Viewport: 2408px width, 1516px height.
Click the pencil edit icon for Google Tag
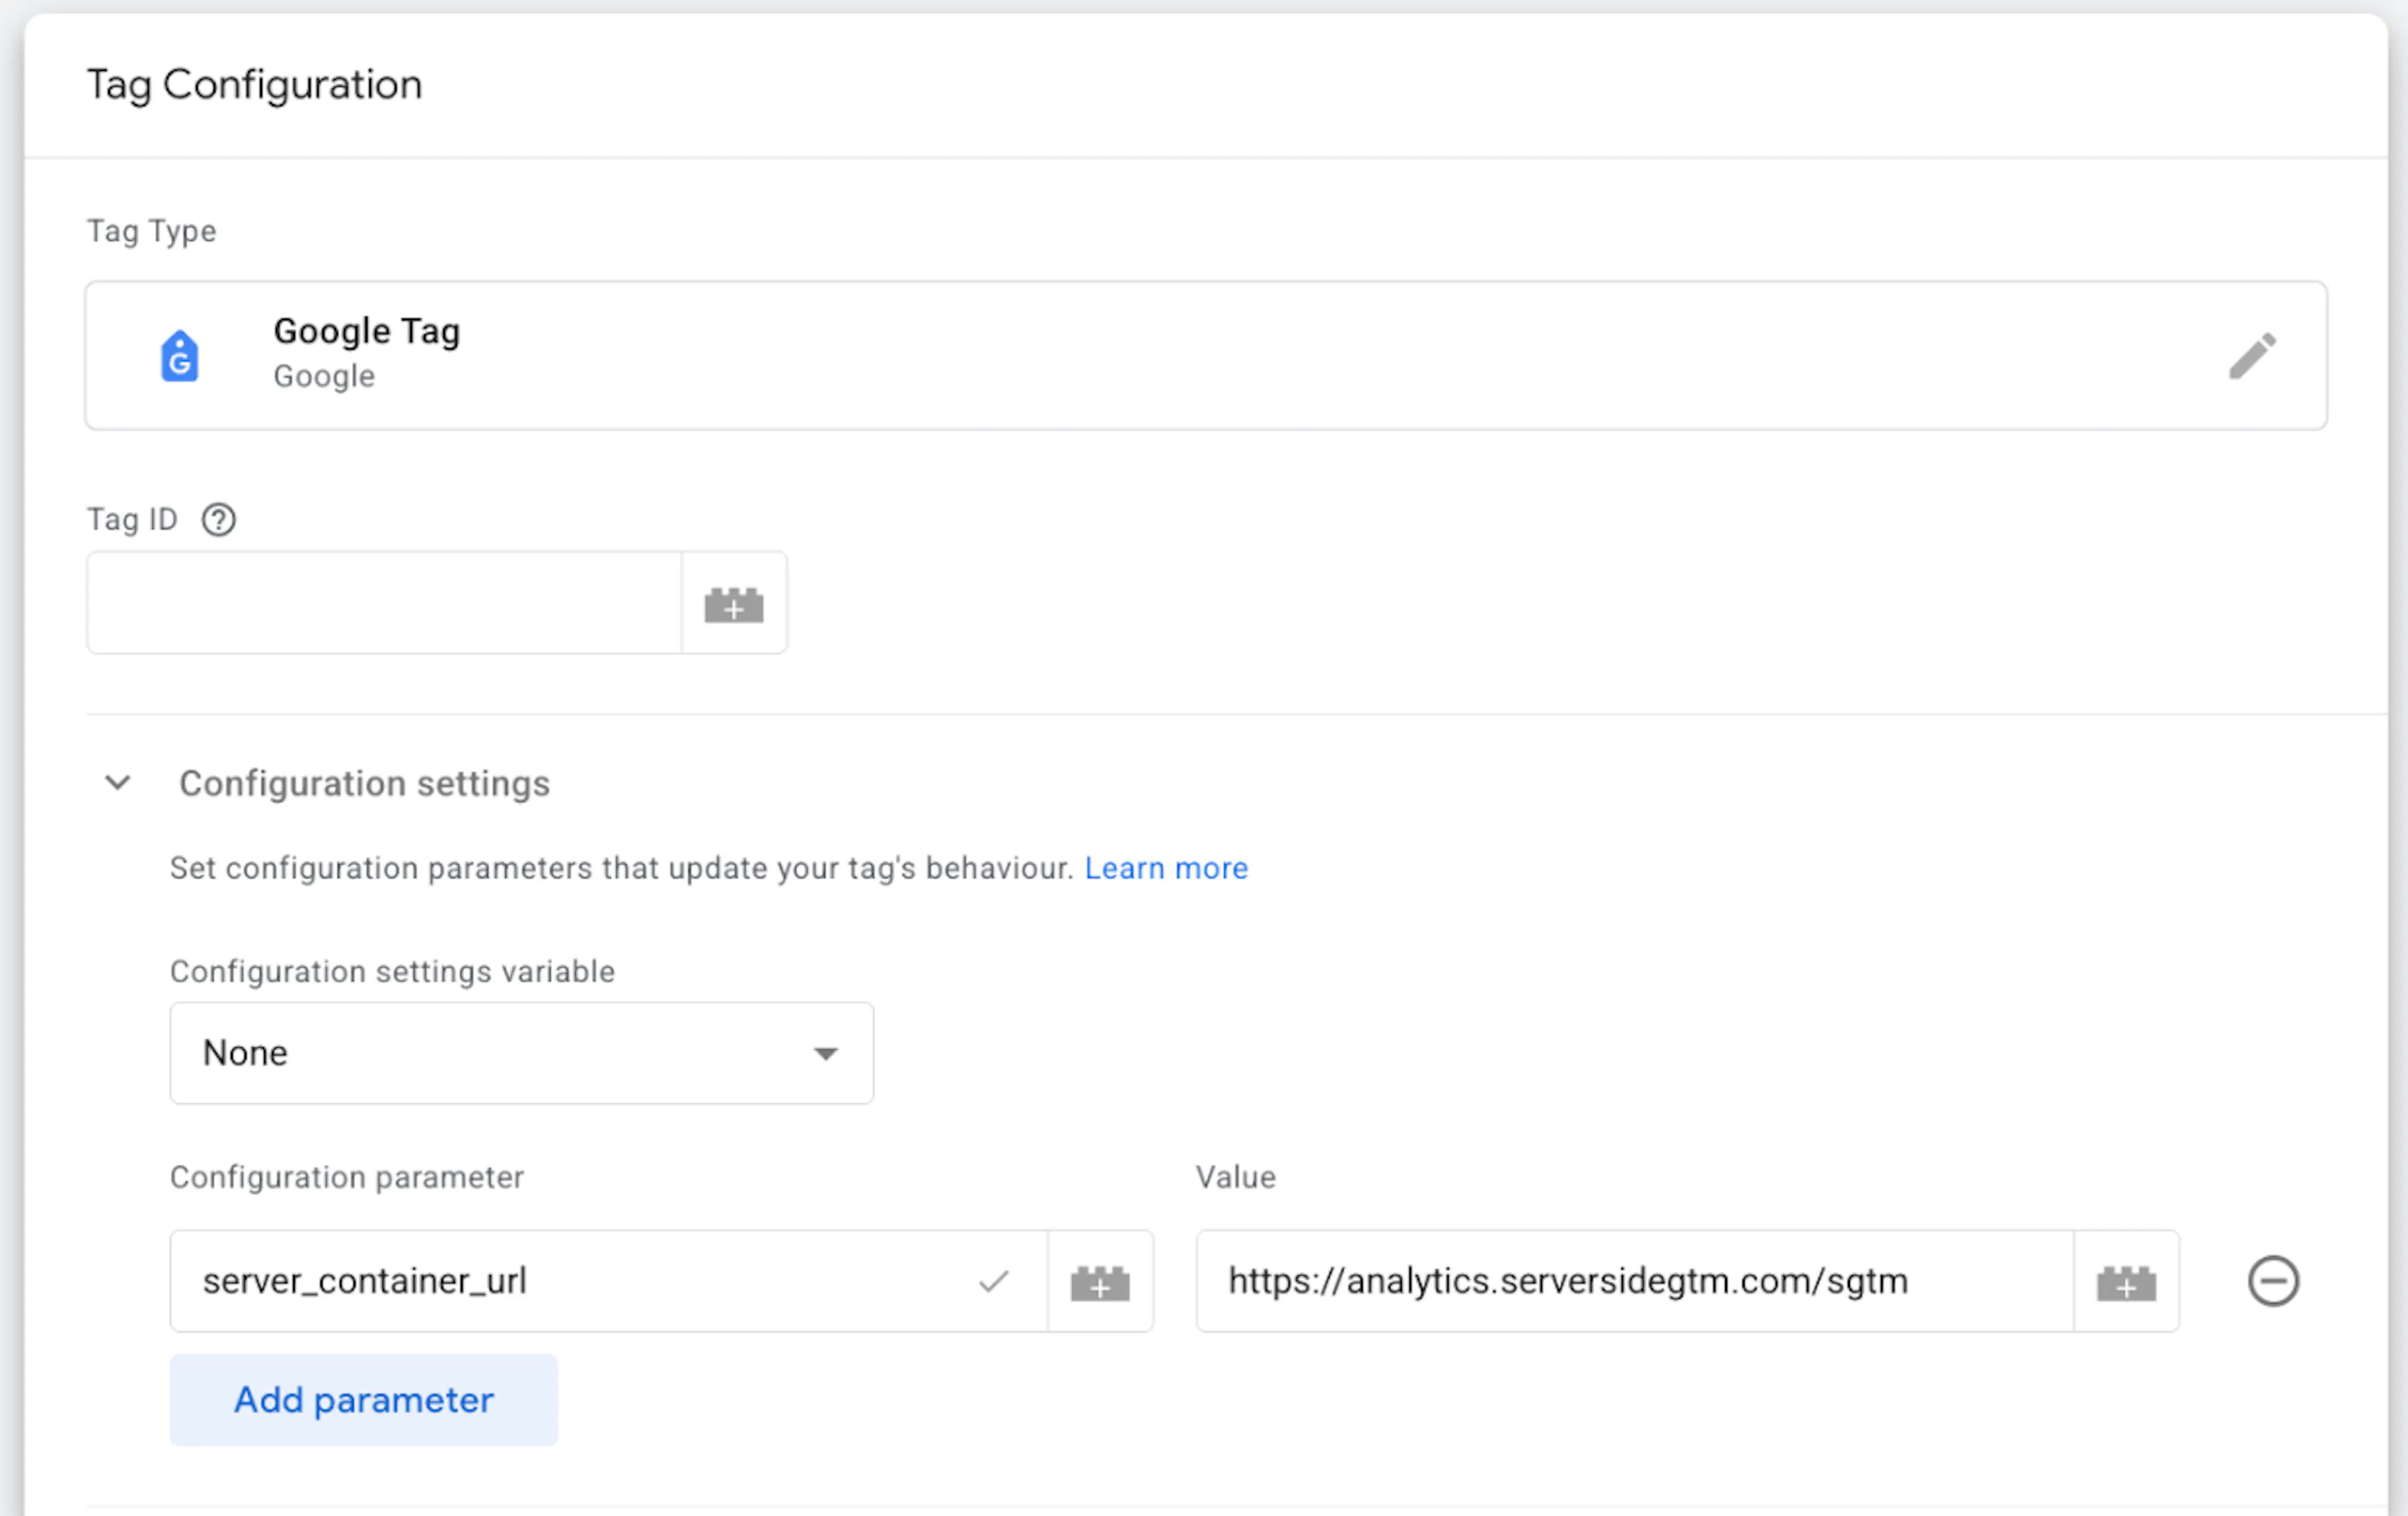(x=2252, y=356)
